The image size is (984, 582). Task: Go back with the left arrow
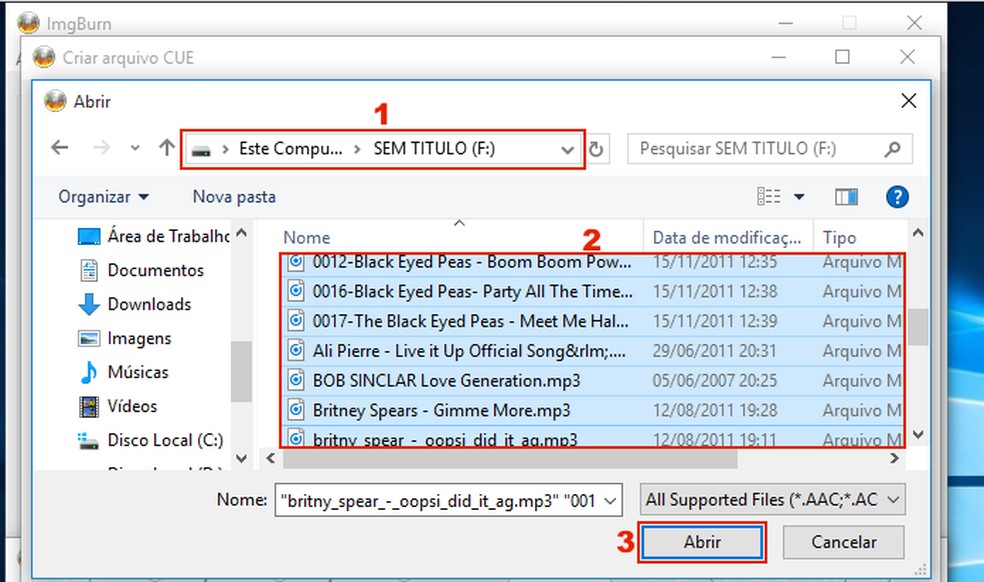(x=60, y=148)
